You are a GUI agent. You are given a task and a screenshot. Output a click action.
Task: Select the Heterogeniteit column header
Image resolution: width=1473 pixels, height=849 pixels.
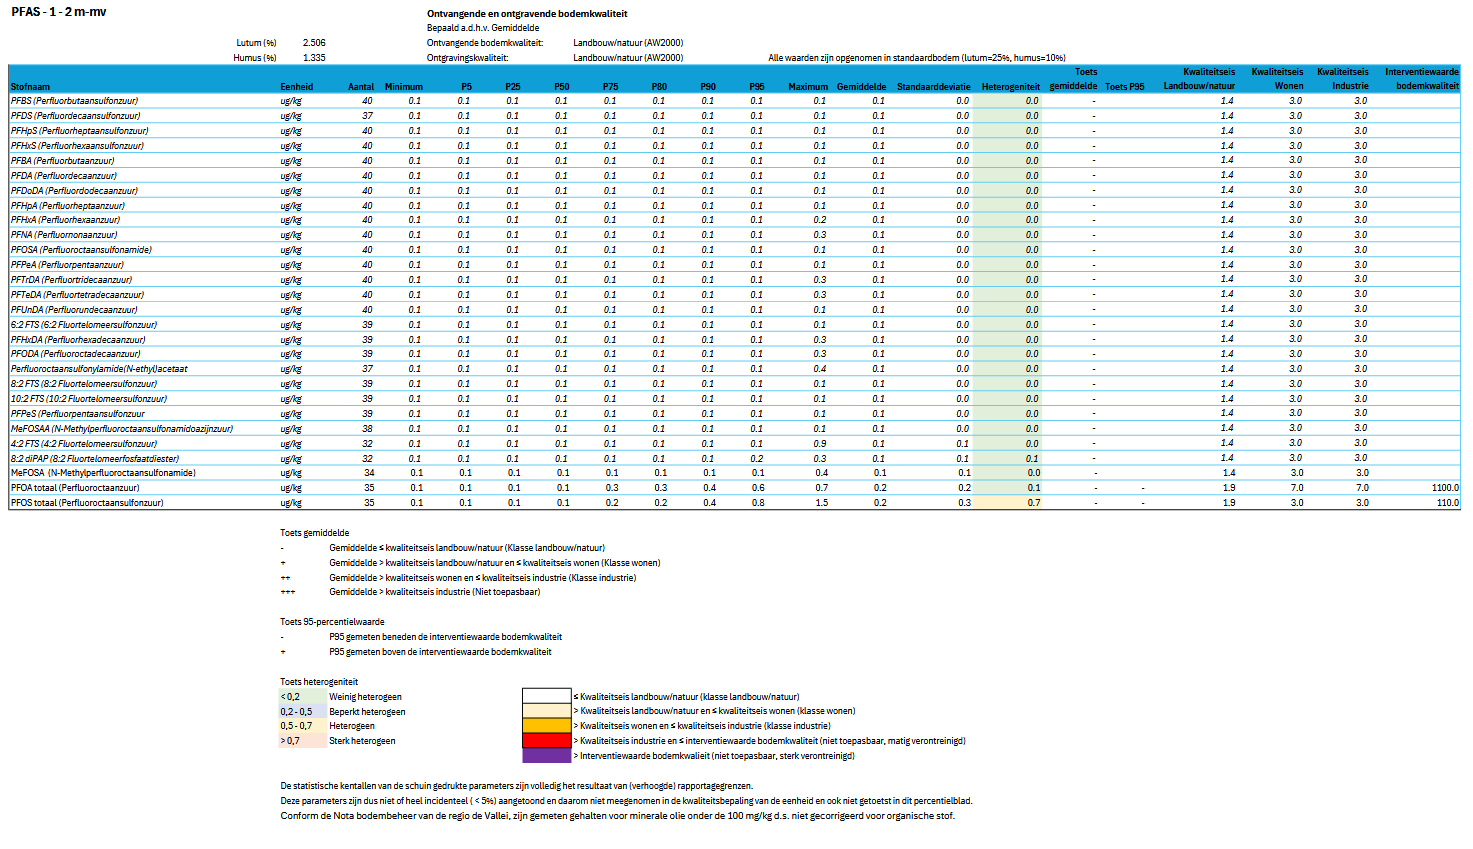(x=1010, y=87)
